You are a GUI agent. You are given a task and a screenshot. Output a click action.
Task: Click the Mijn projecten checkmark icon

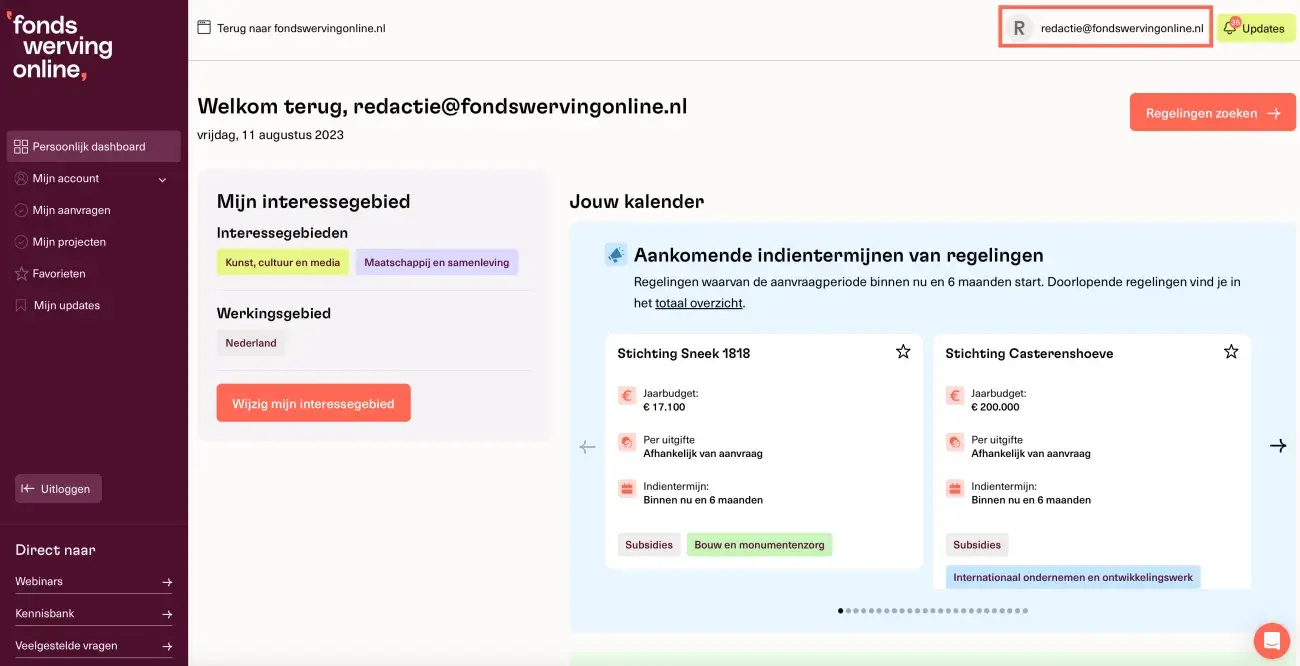pos(21,242)
